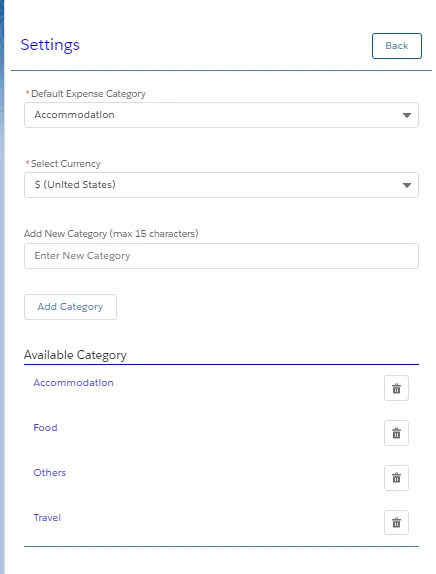
Task: Click the Default Expense Category label
Action: click(88, 94)
